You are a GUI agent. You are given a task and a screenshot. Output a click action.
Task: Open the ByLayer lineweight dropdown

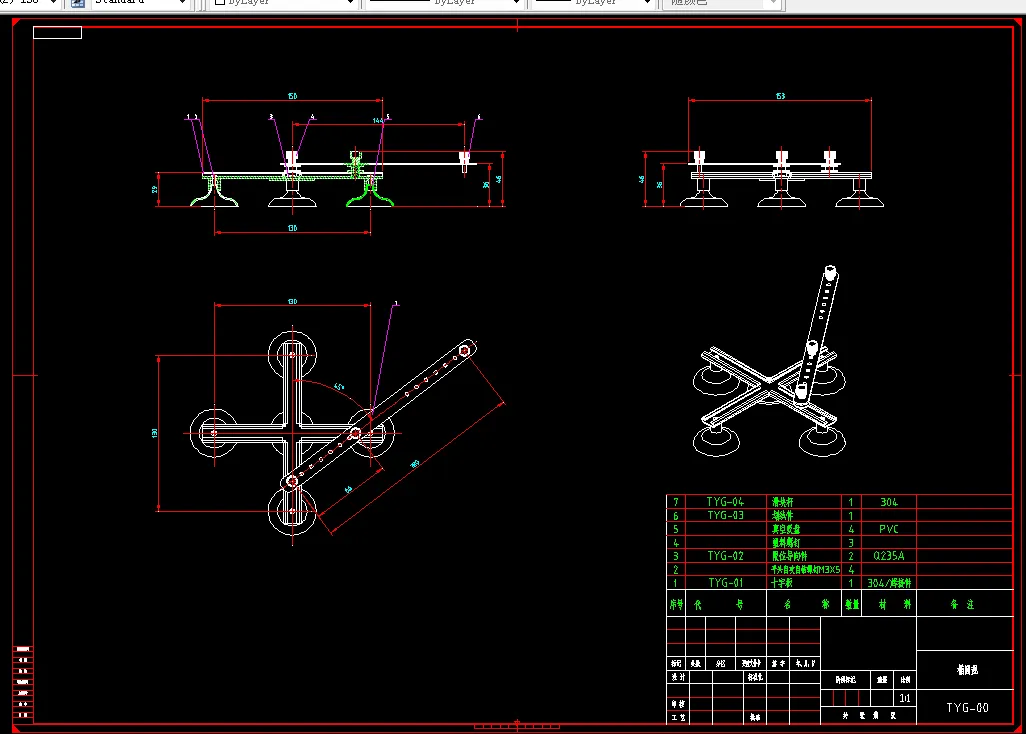pyautogui.click(x=592, y=3)
